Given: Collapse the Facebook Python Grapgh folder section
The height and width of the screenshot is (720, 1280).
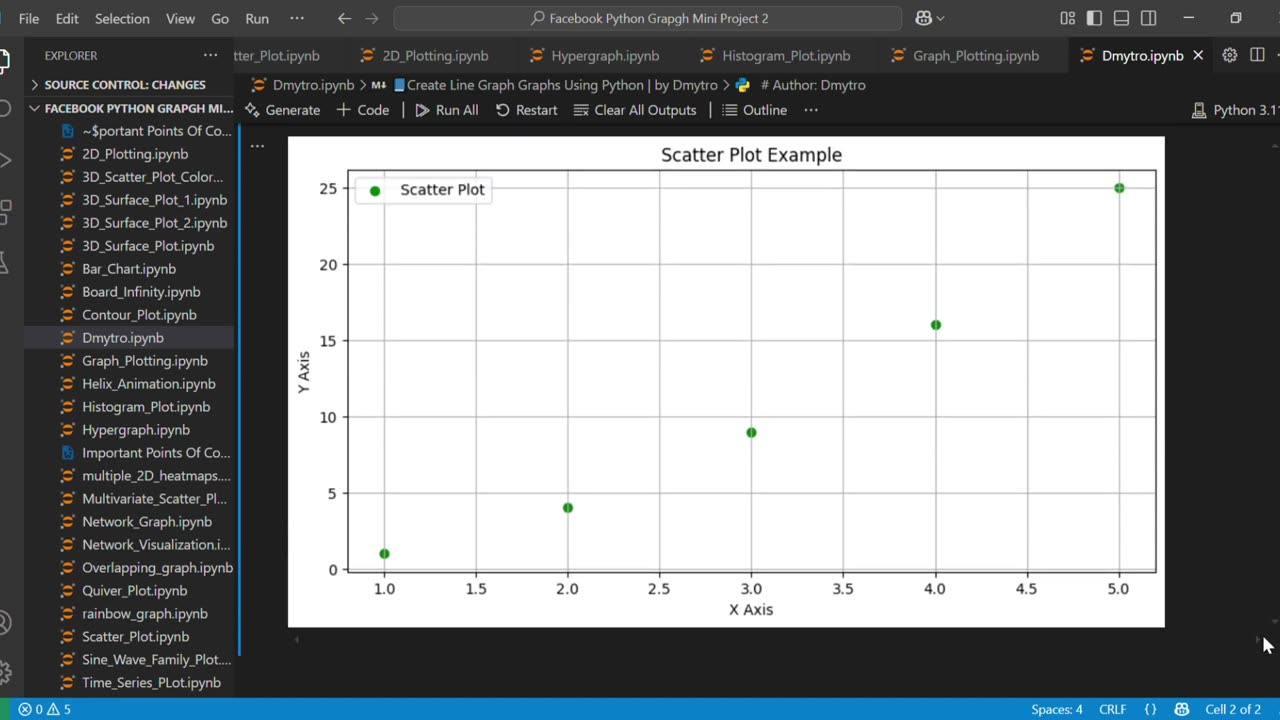Looking at the screenshot, I should 128,108.
